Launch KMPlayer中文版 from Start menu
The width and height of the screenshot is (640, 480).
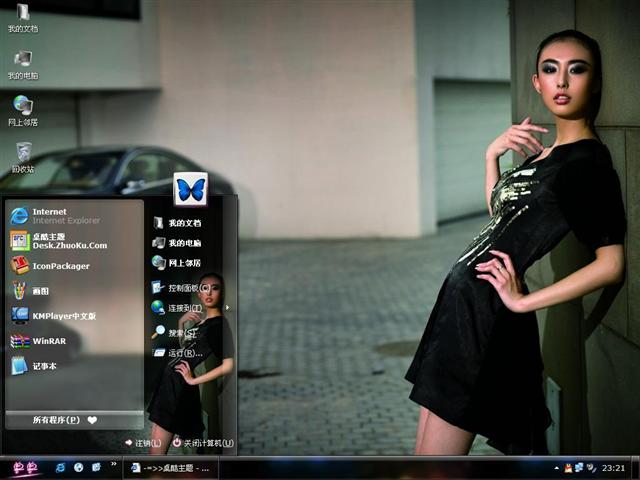(74, 316)
